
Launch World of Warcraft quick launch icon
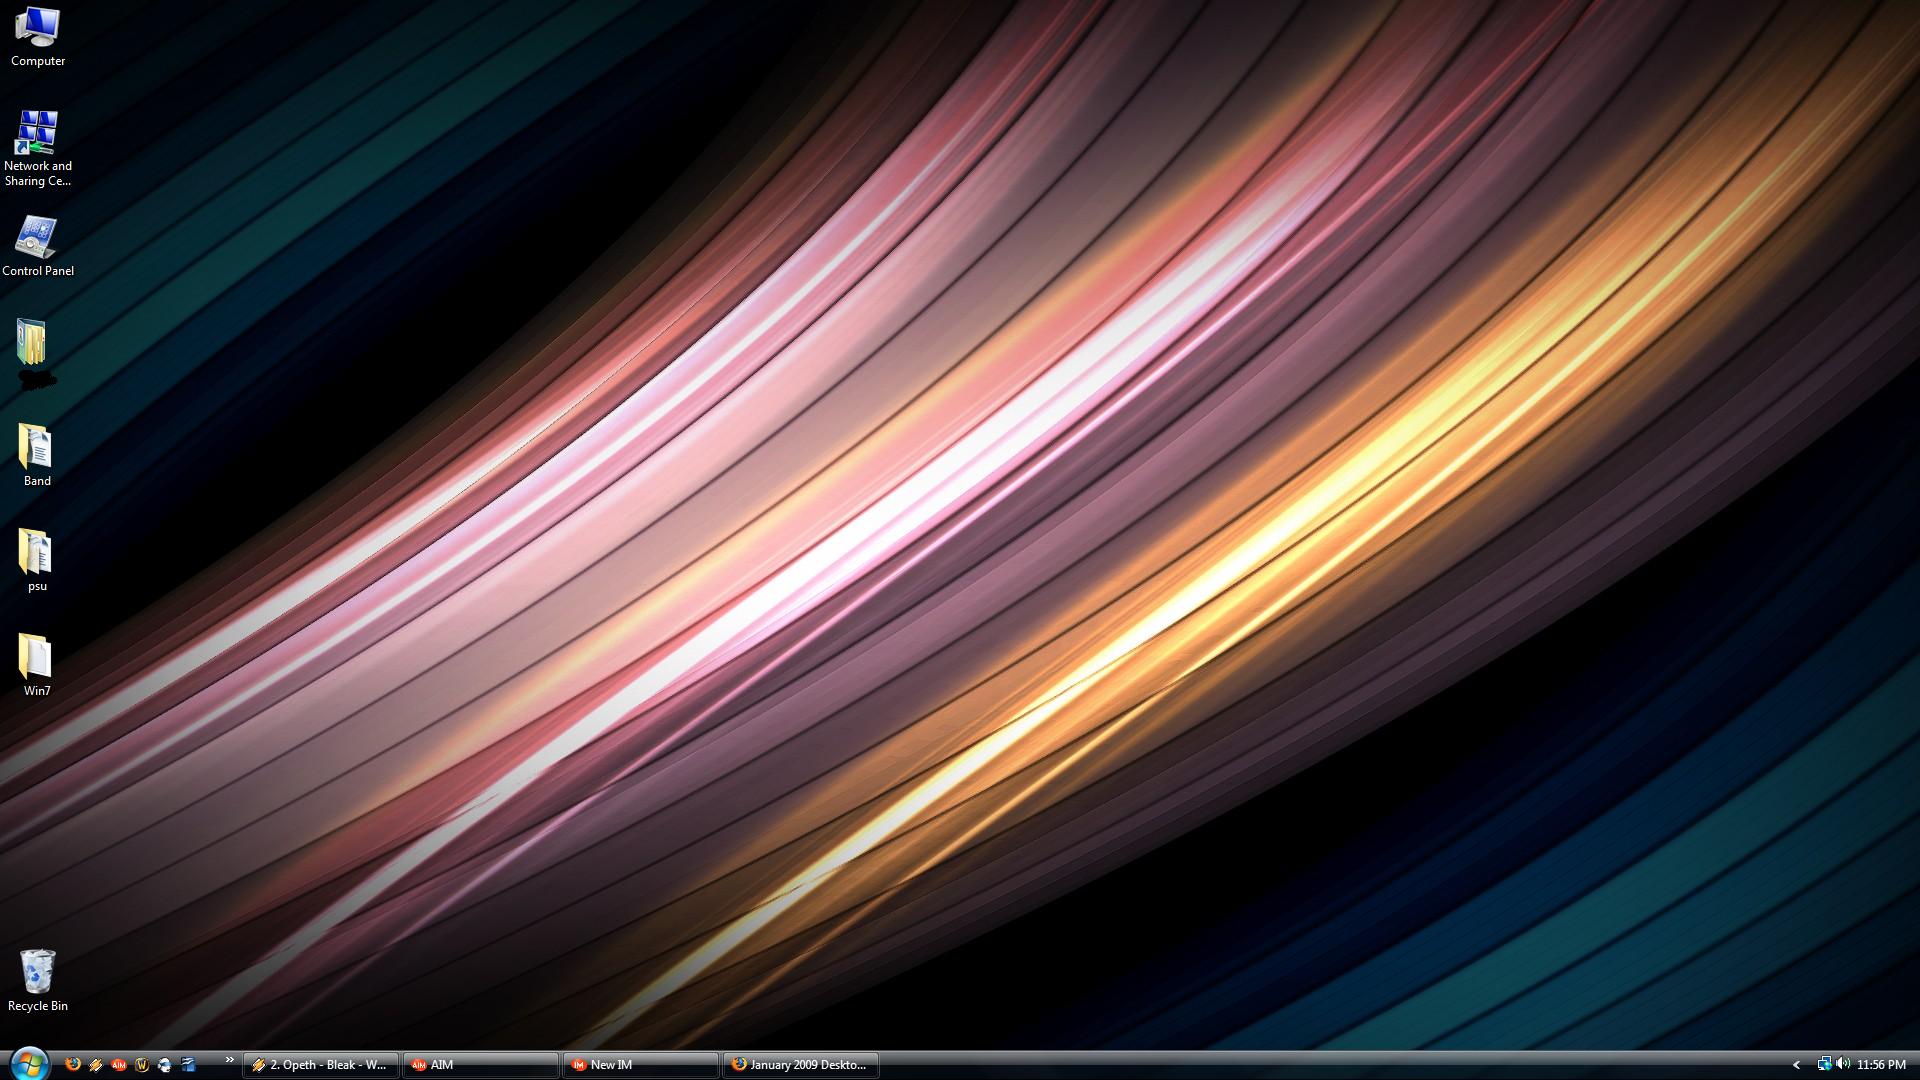pyautogui.click(x=142, y=1065)
